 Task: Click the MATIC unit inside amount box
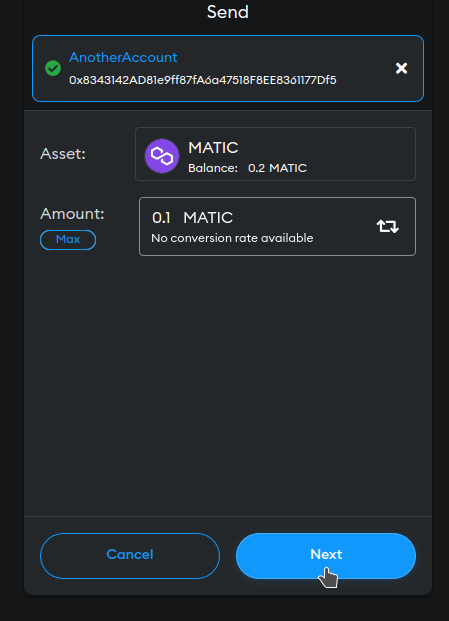tap(208, 217)
